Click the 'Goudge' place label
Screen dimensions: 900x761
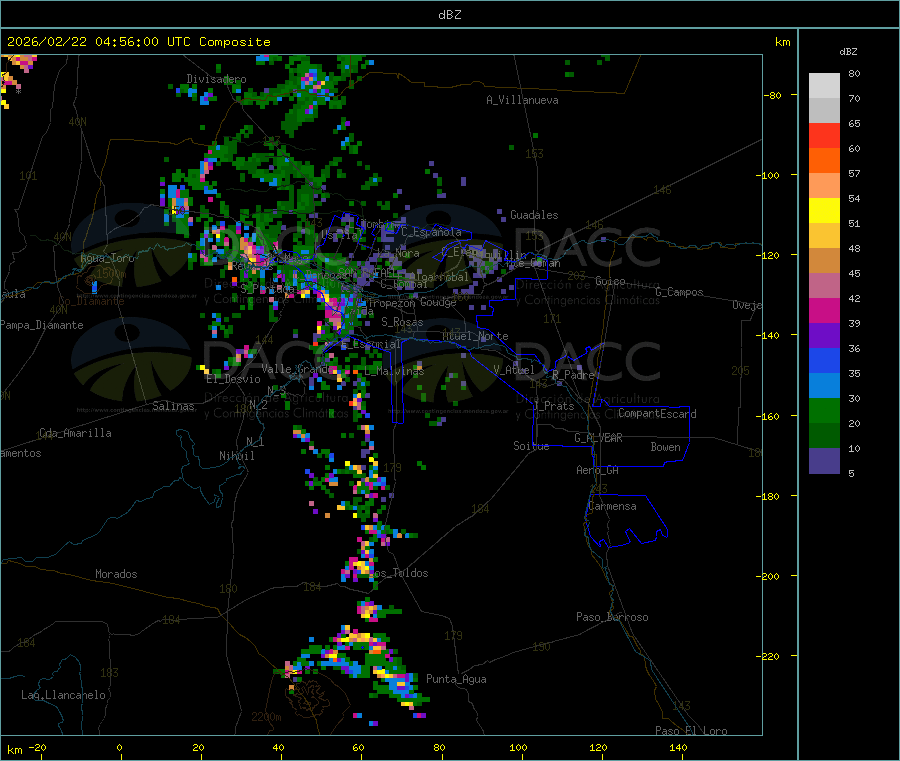tap(439, 302)
